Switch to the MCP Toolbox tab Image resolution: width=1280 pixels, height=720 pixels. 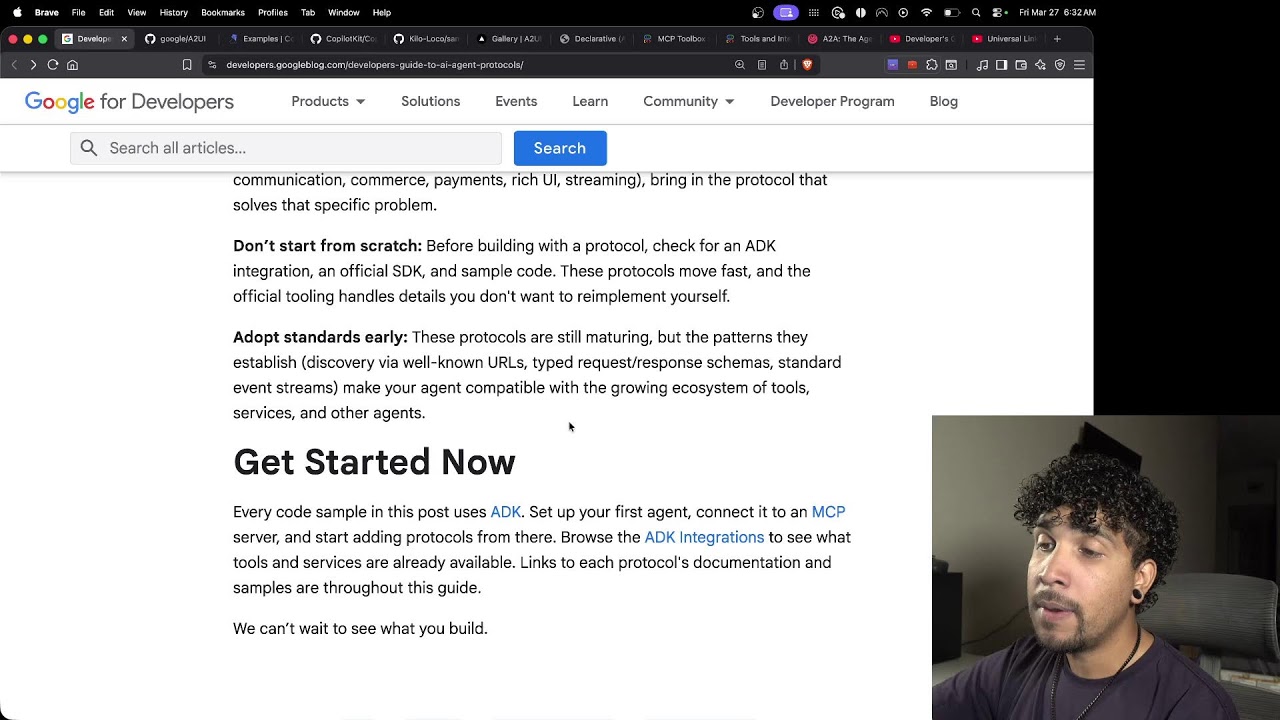click(x=675, y=39)
